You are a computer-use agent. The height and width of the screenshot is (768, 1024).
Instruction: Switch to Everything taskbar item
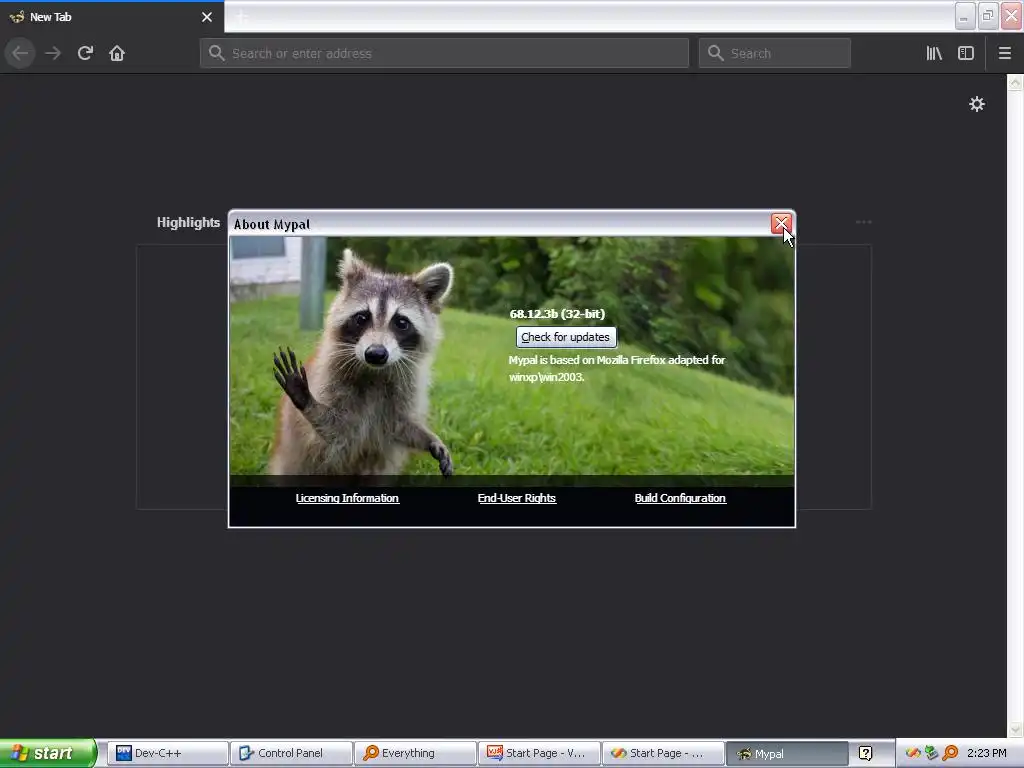coord(415,753)
